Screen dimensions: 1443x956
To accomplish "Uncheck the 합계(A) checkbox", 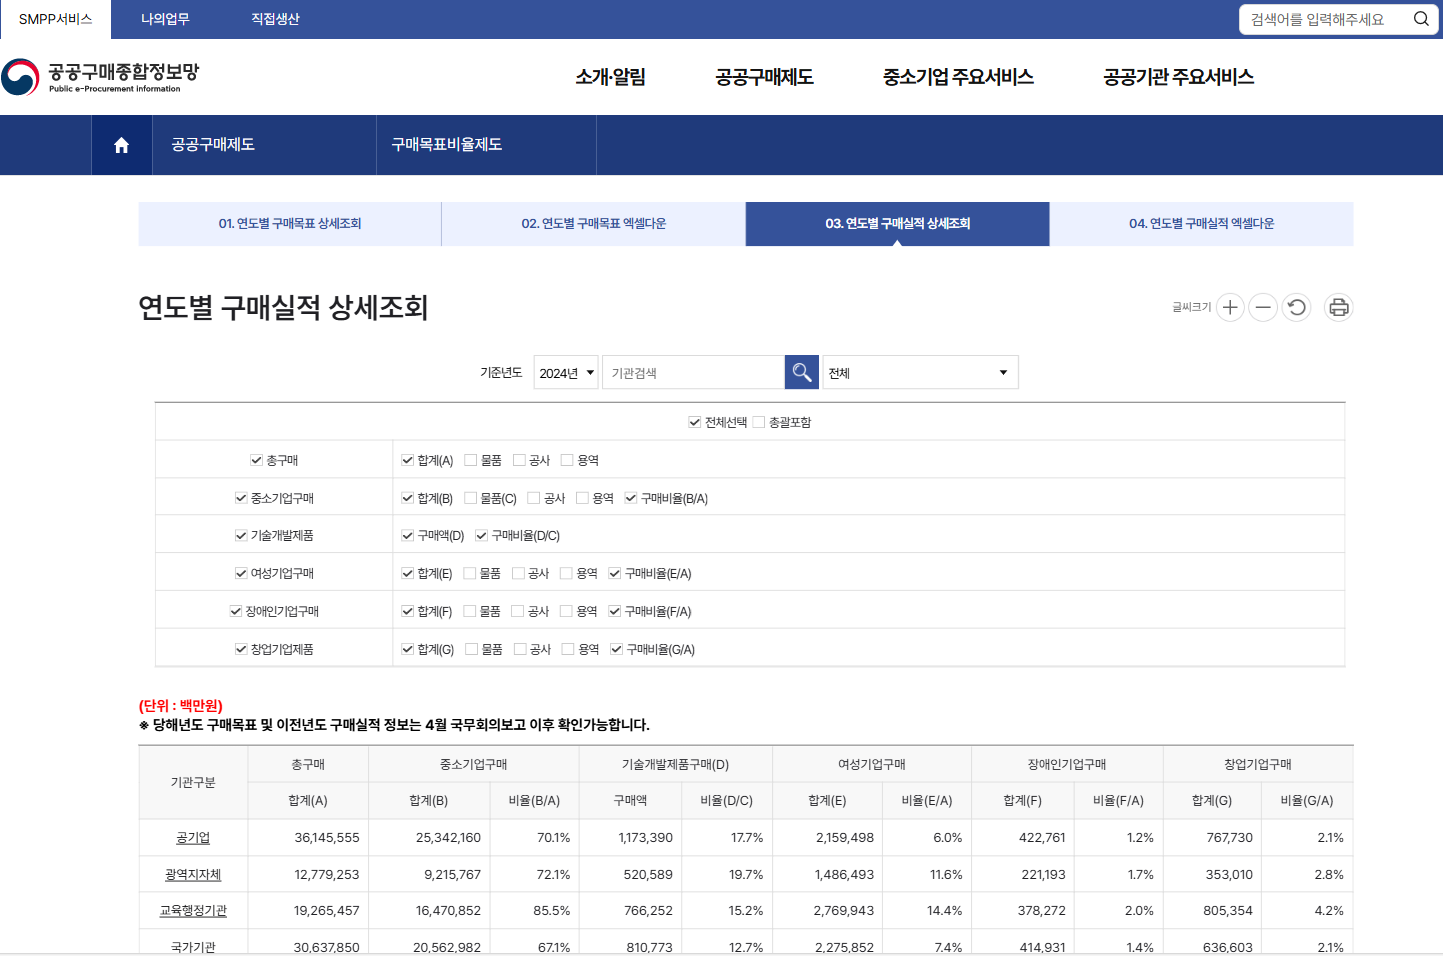I will (407, 460).
